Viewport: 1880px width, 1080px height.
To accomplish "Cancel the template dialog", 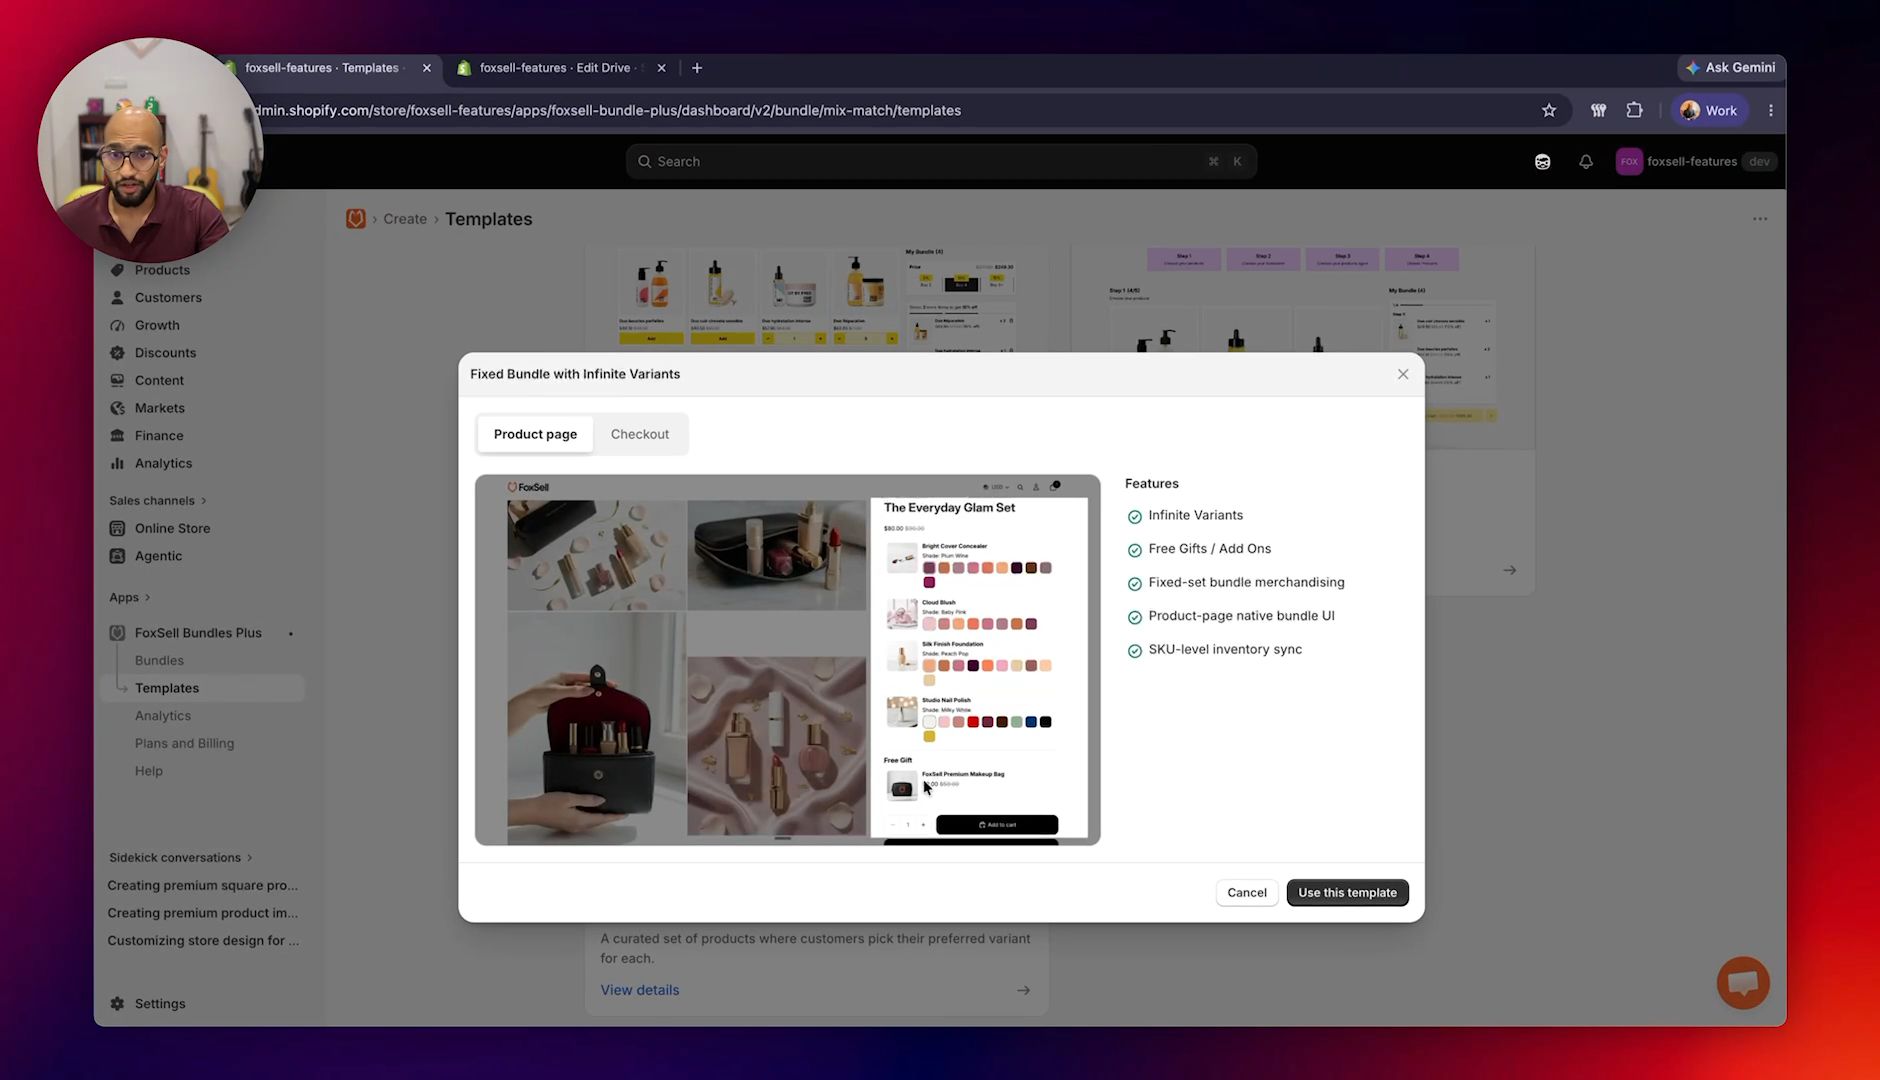I will (x=1247, y=892).
